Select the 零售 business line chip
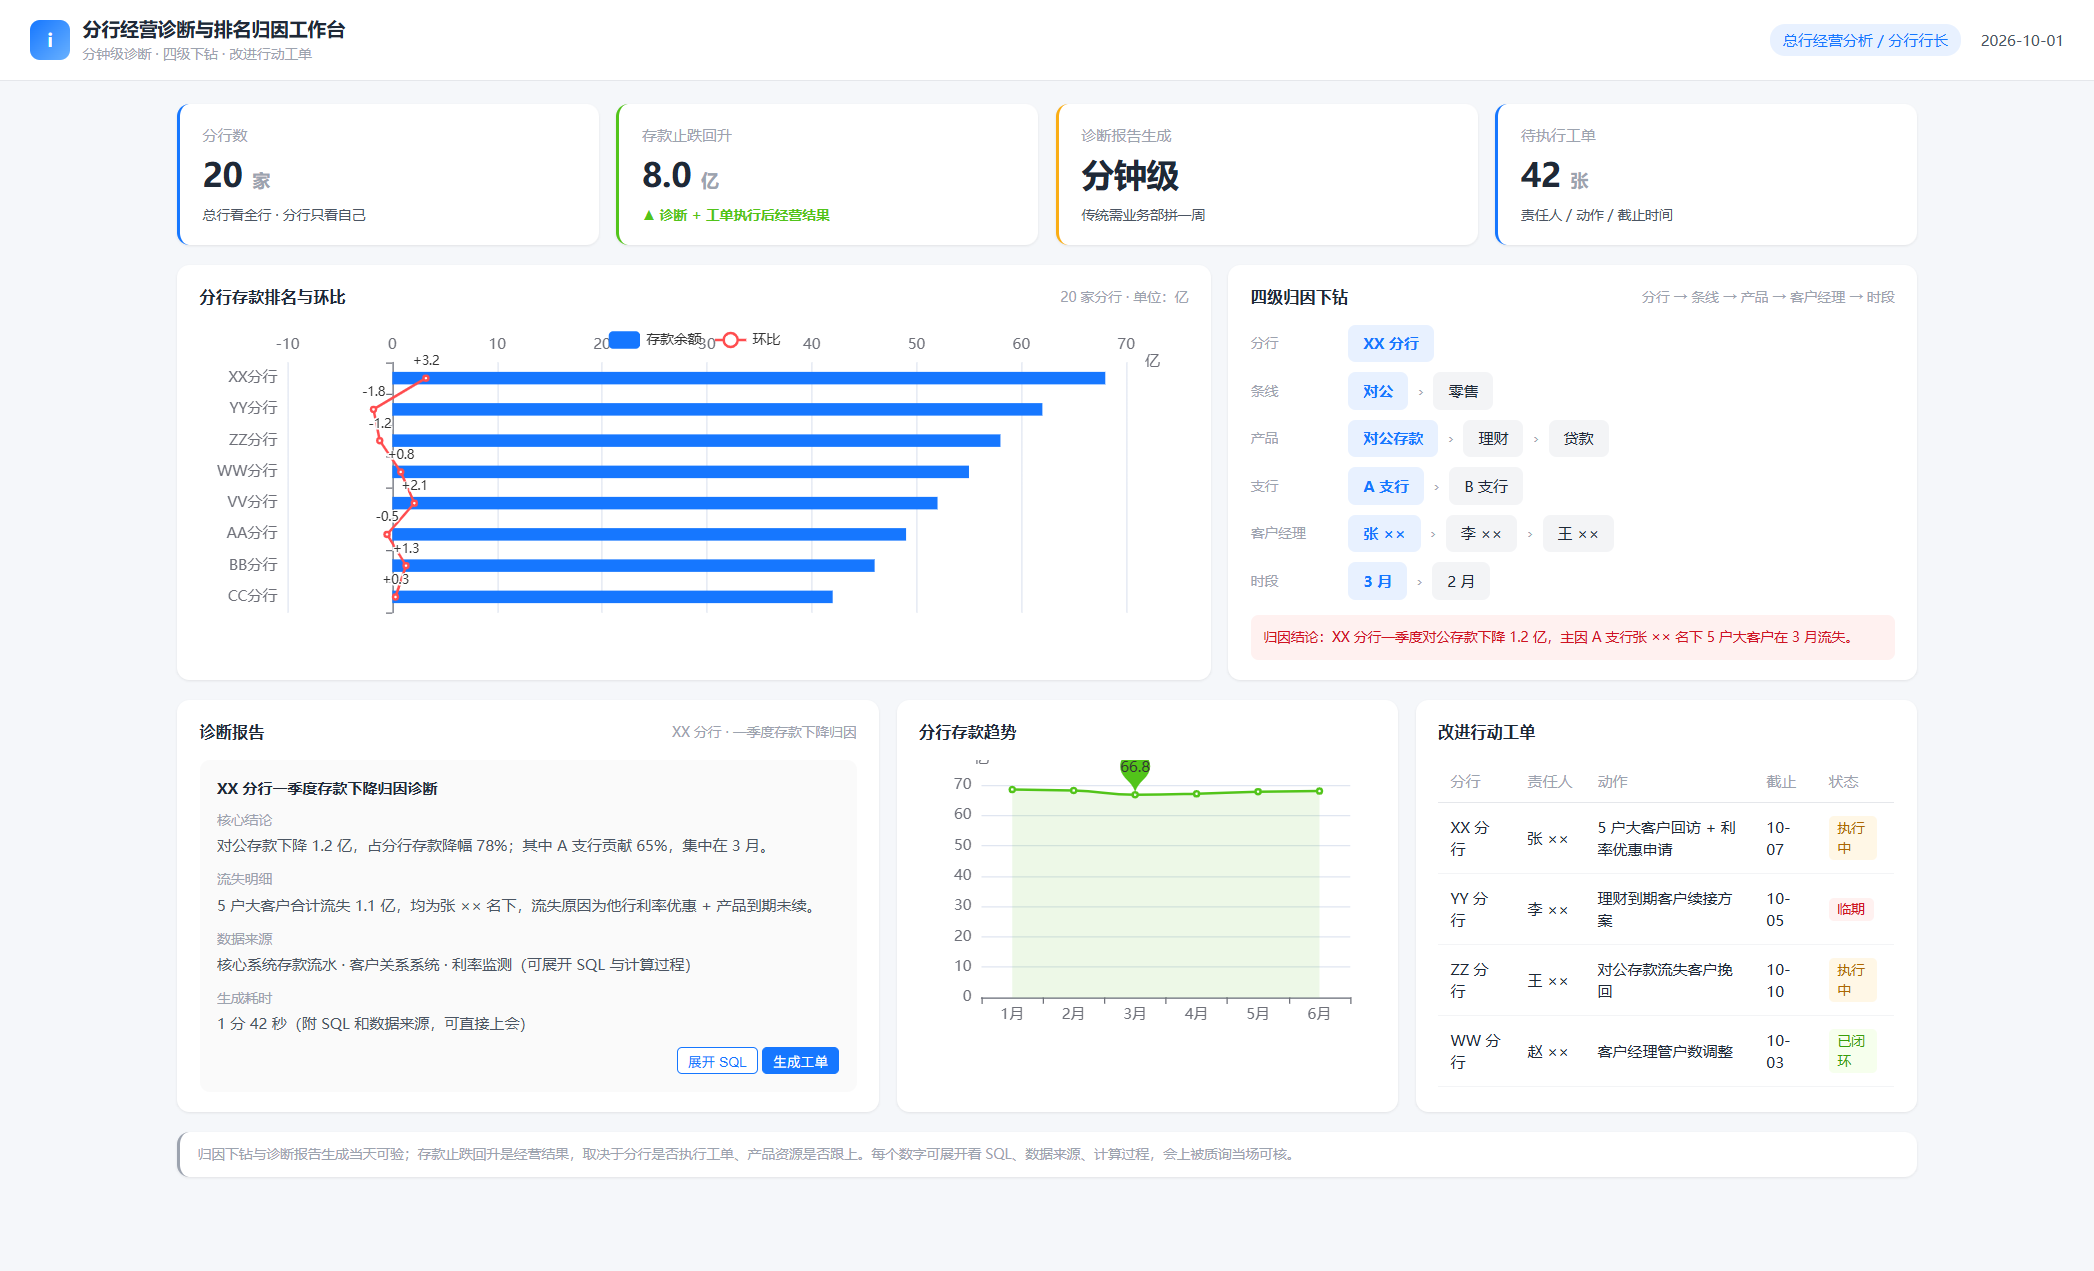The image size is (2094, 1271). pos(1463,392)
